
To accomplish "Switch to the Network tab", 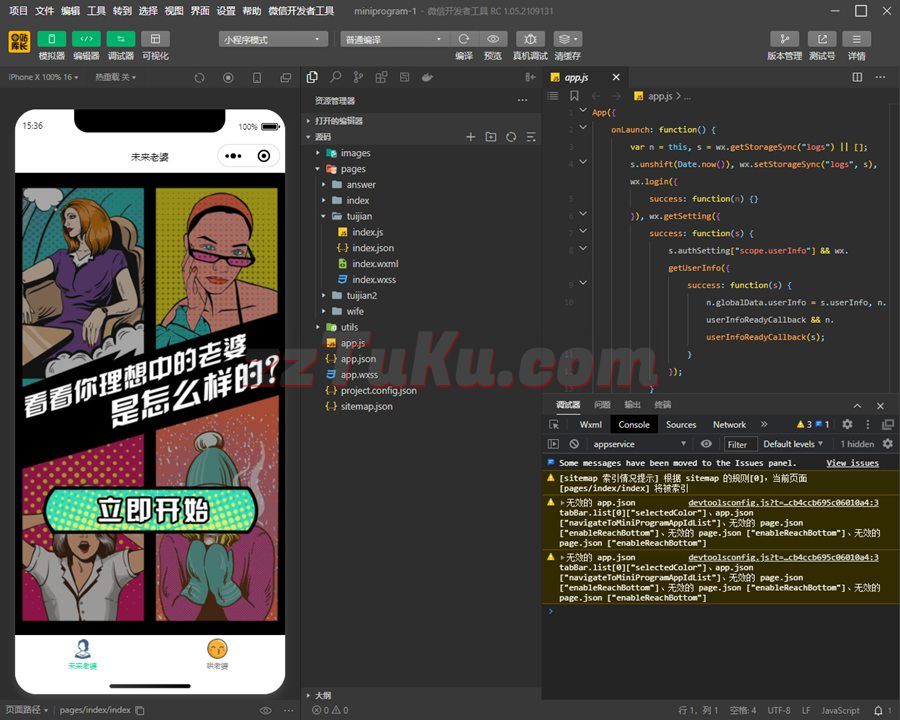I will [729, 424].
